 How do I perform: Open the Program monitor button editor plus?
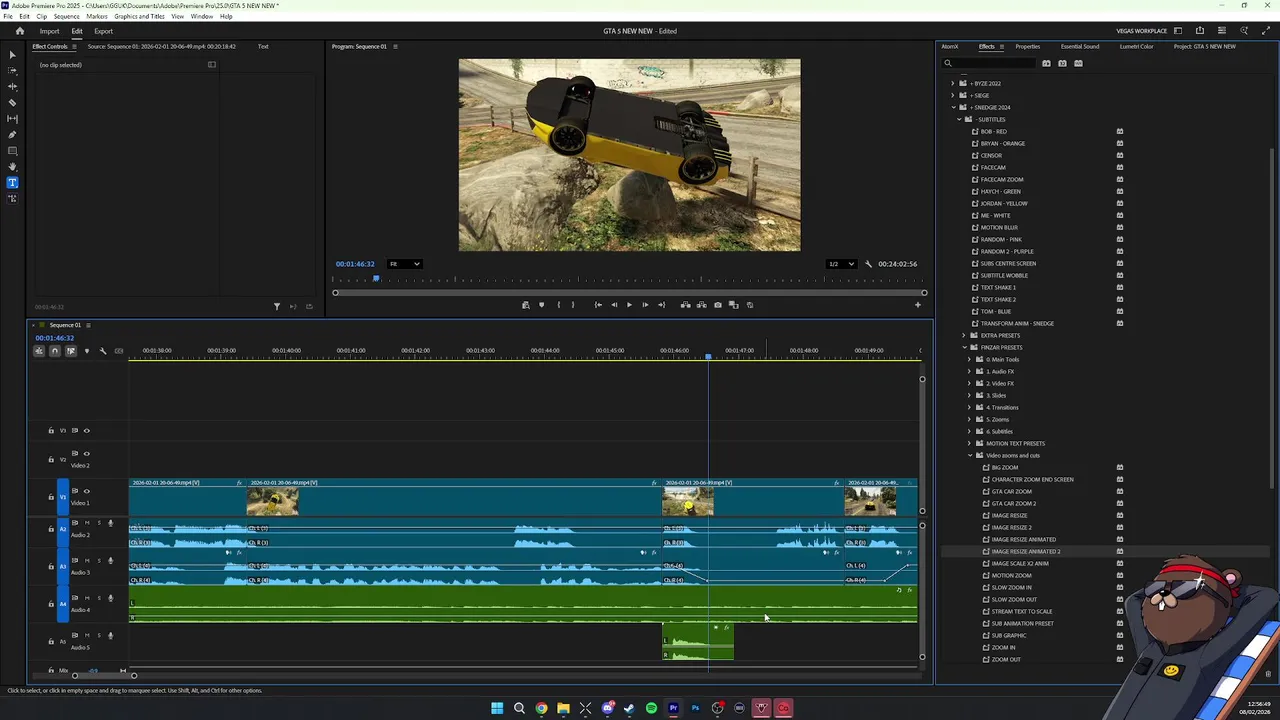coord(918,305)
